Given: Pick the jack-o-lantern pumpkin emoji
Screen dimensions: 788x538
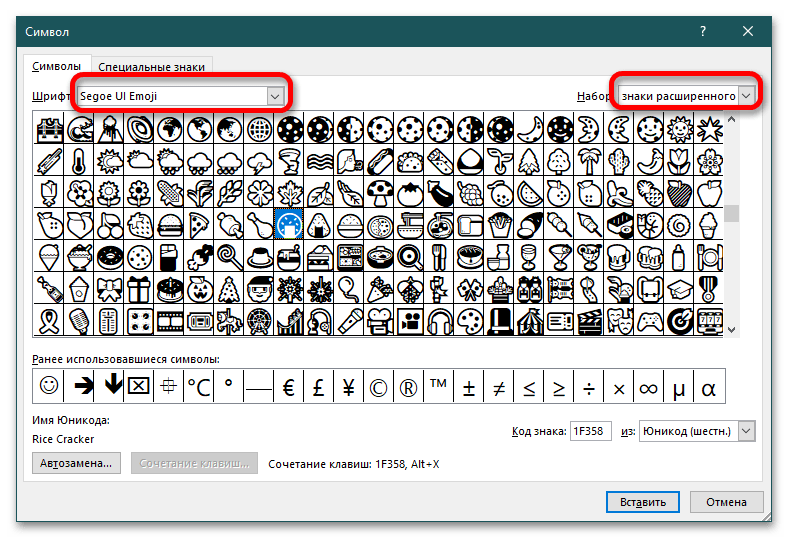Looking at the screenshot, I should coord(199,289).
